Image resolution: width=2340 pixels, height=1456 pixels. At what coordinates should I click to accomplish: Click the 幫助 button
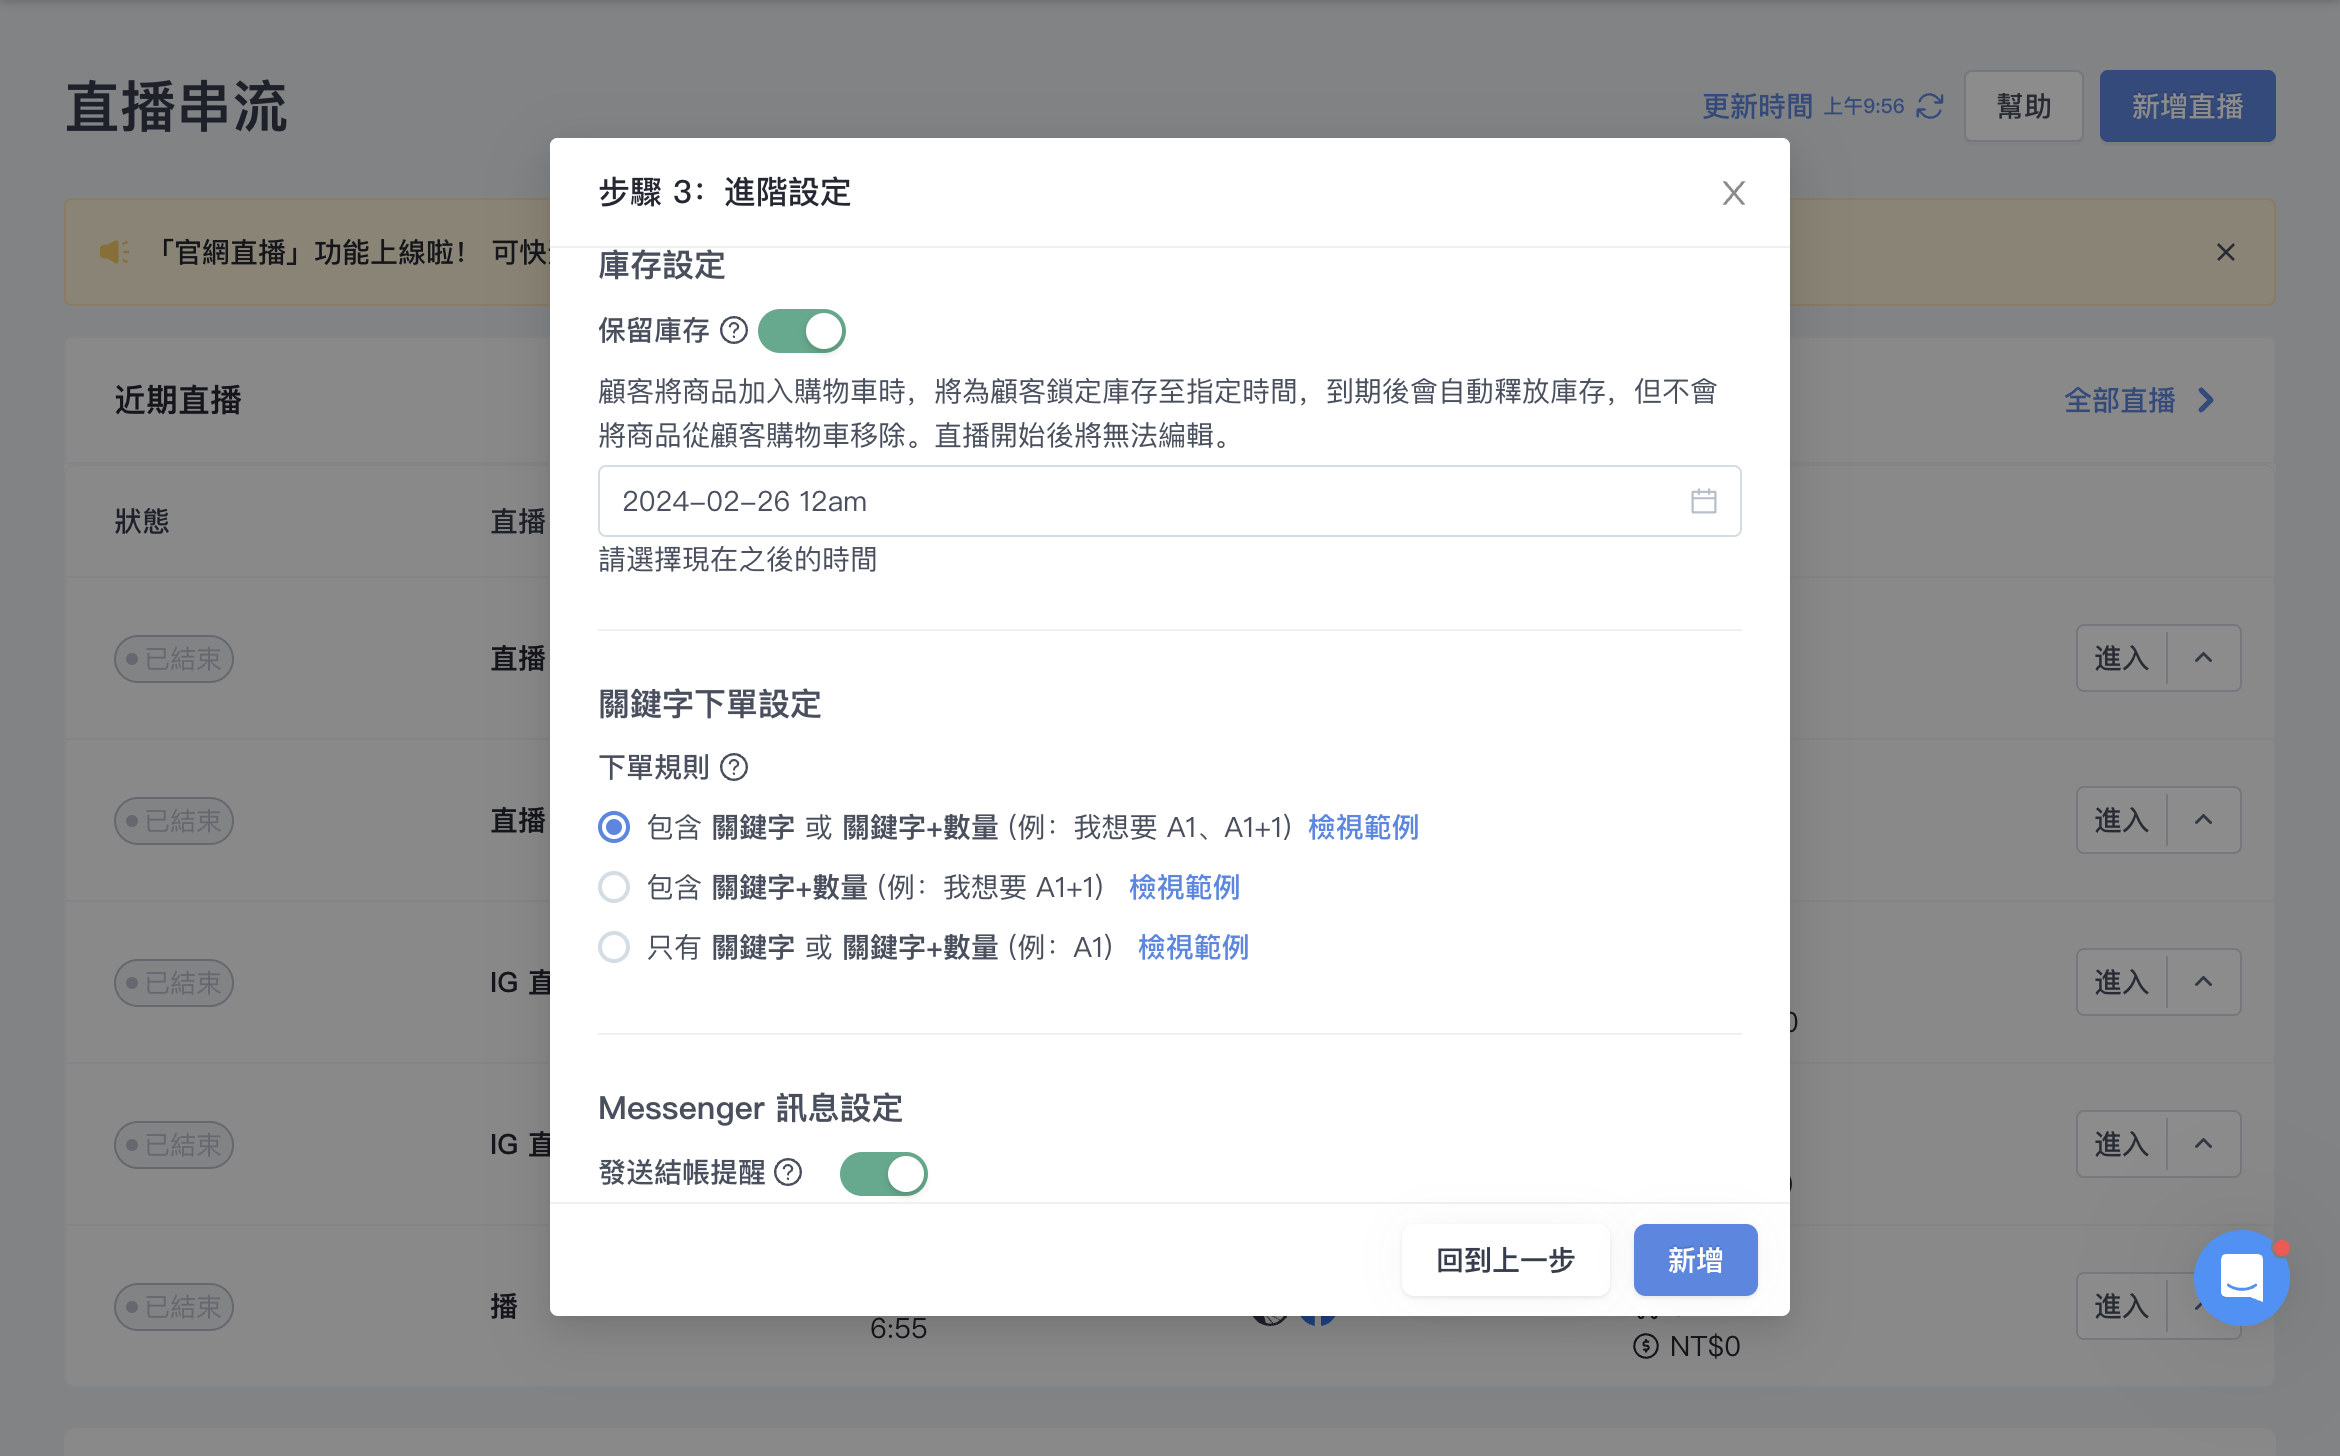pos(2024,106)
